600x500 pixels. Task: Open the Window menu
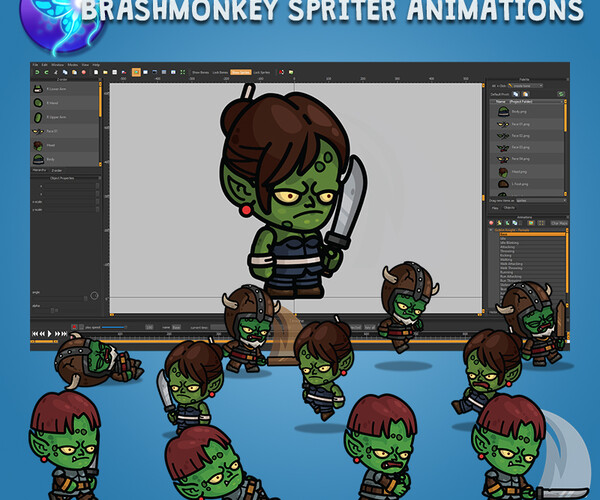pos(58,65)
